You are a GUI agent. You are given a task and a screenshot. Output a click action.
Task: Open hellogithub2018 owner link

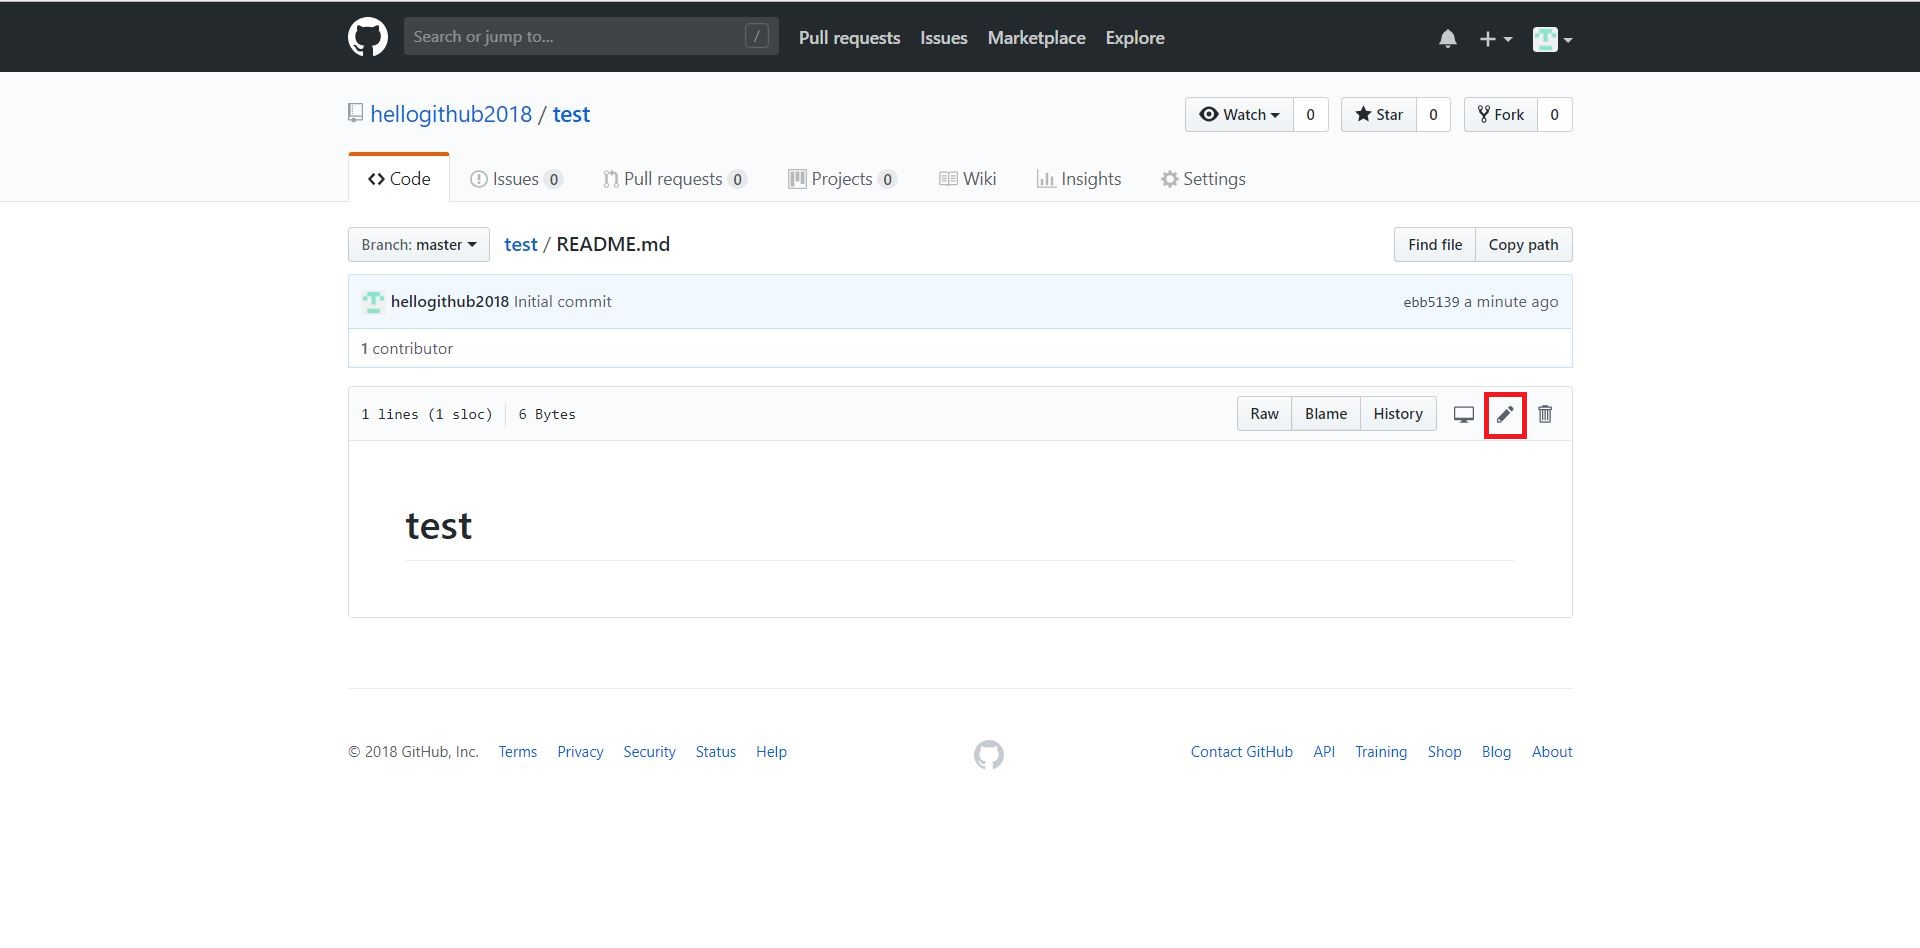[x=451, y=114]
